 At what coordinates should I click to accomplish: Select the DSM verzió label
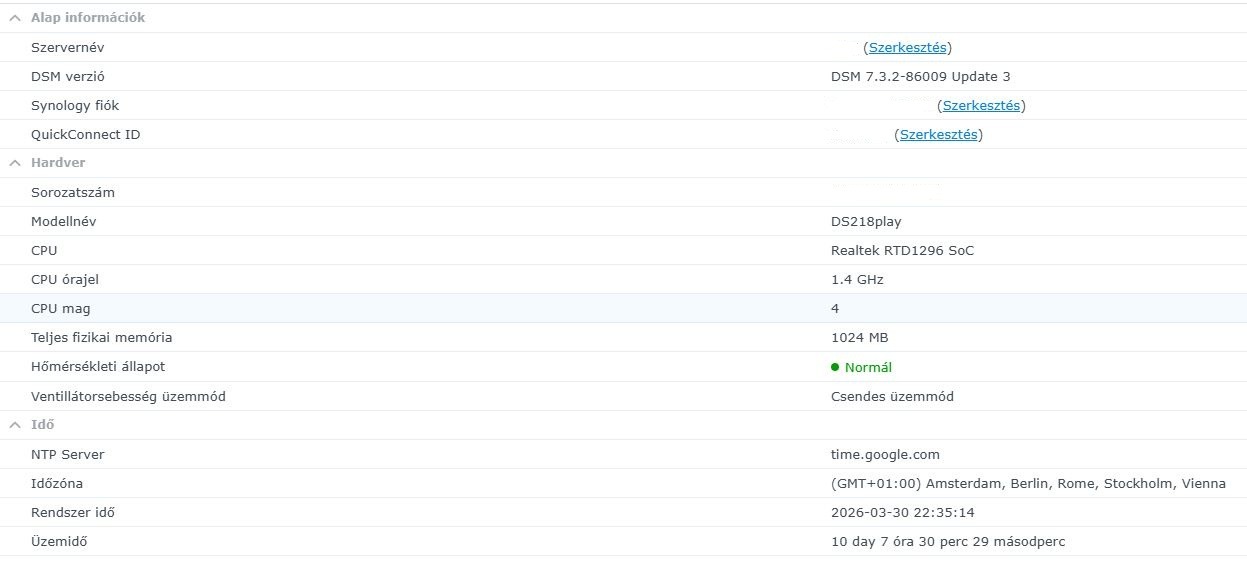pyautogui.click(x=68, y=76)
